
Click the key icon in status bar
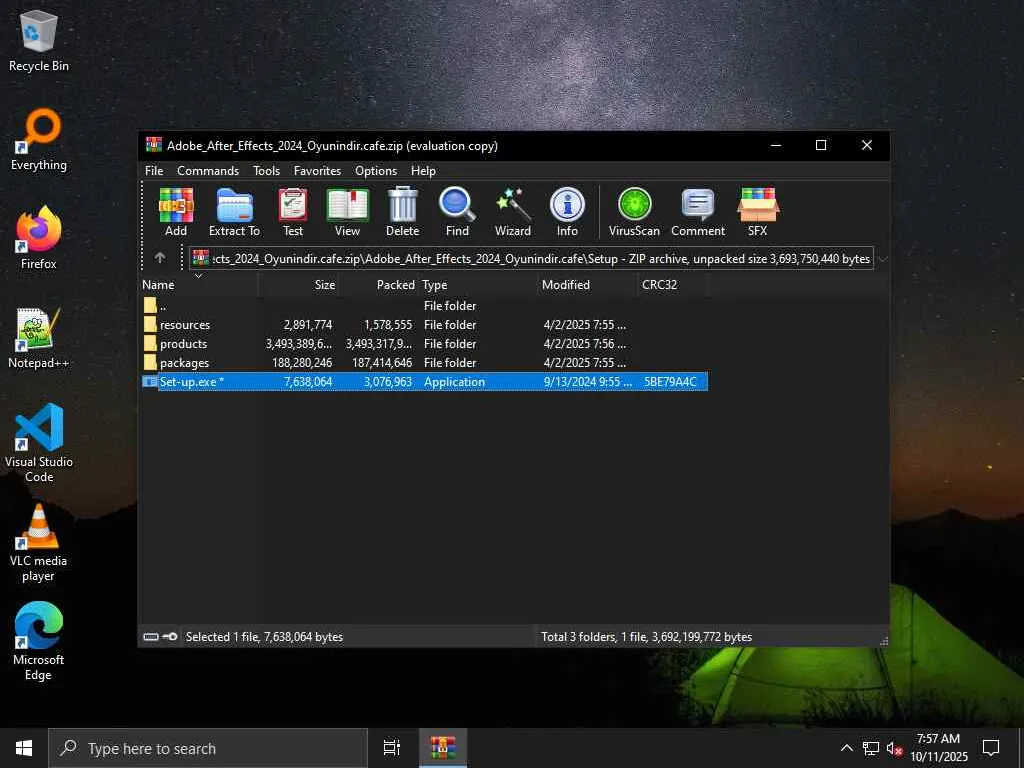[170, 637]
